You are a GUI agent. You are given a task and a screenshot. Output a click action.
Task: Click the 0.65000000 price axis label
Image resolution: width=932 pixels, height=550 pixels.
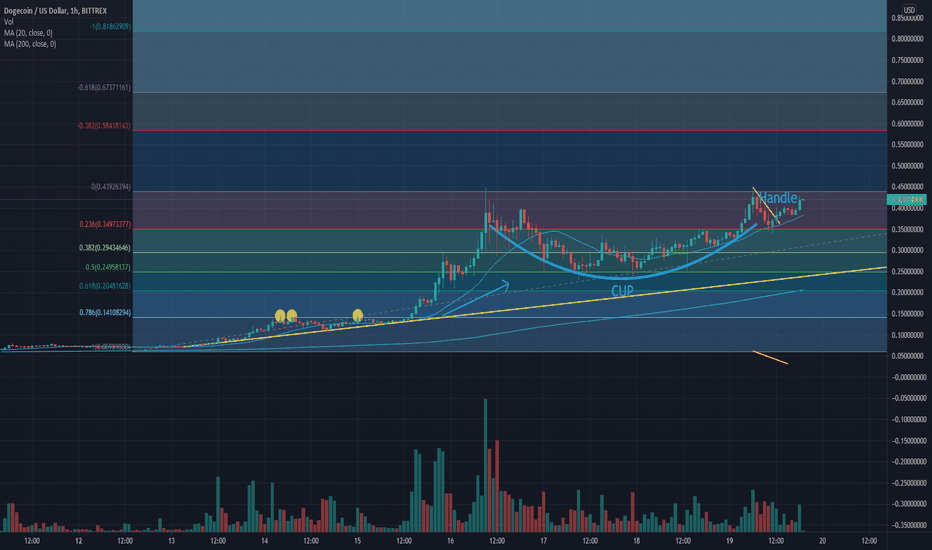pos(908,102)
